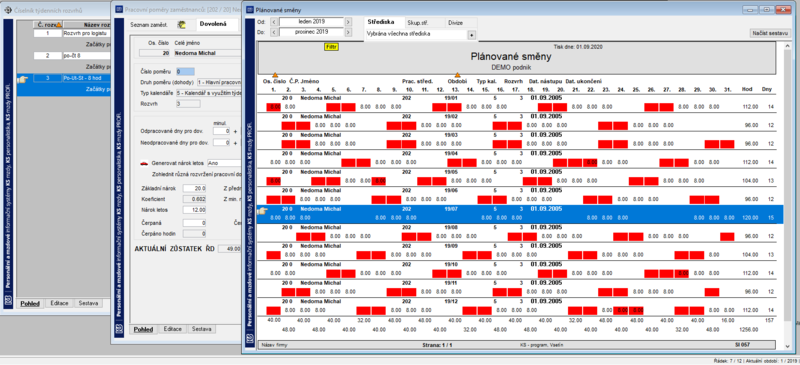The width and height of the screenshot is (800, 365).
Task: Go to previous month for Od date
Action: pos(273,22)
